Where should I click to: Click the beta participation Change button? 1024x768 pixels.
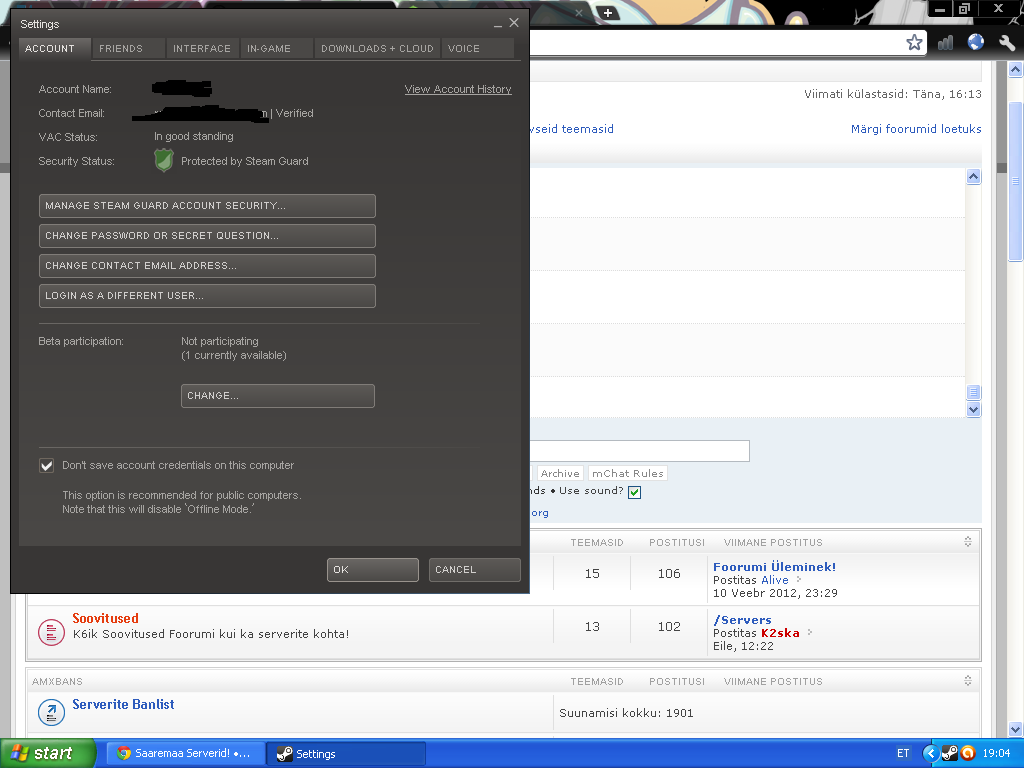tap(278, 396)
